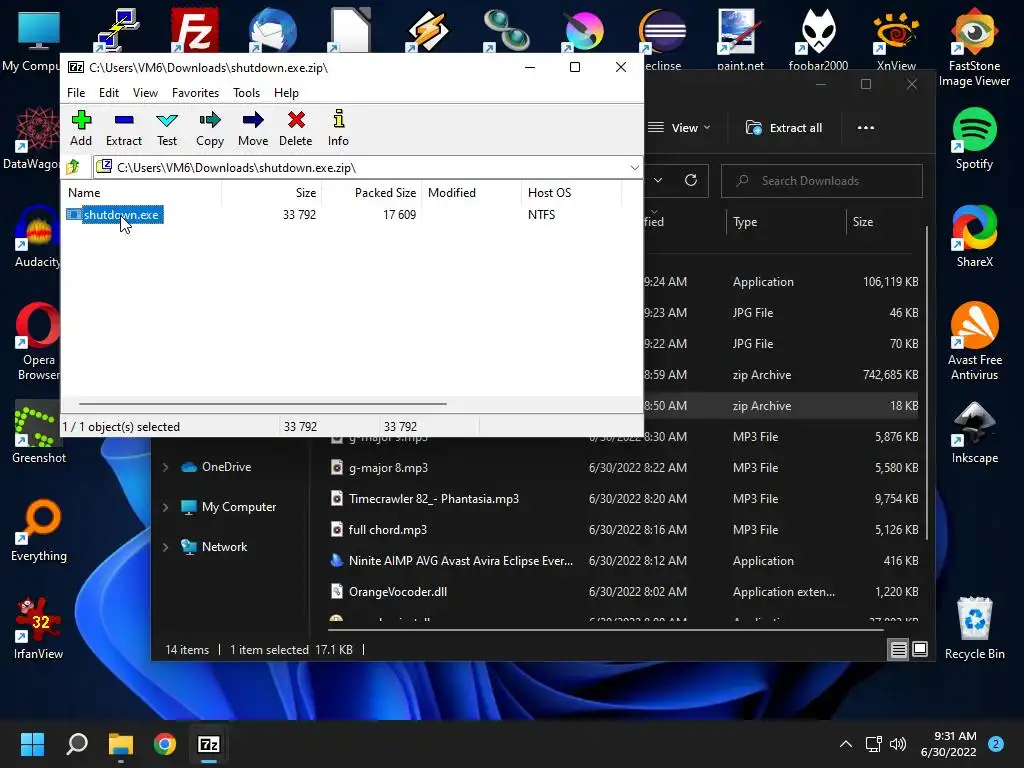Switch Explorer to details view layout

tap(899, 649)
